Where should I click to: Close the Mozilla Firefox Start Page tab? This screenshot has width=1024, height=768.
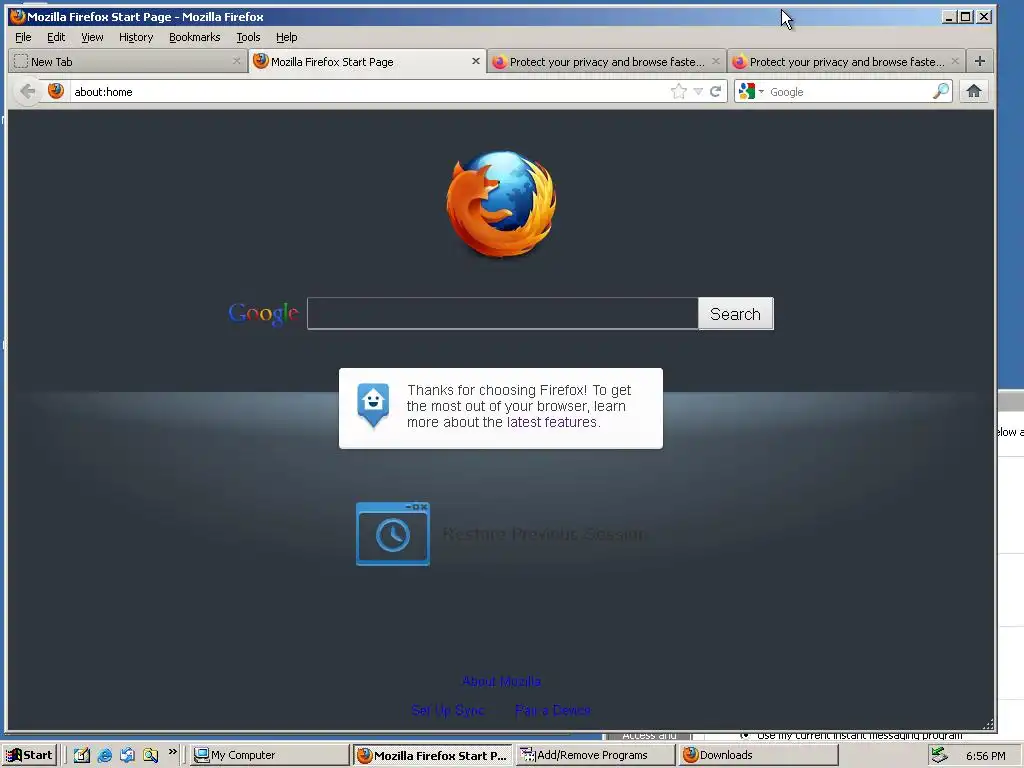pyautogui.click(x=475, y=61)
